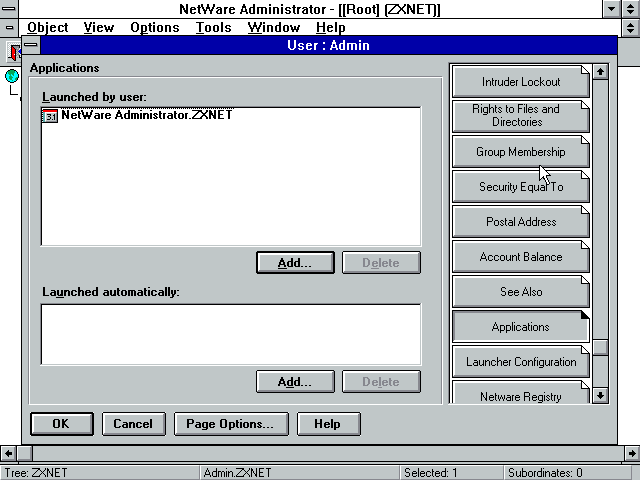
Task: Click Admin.ZXNET in status bar
Action: click(x=238, y=473)
